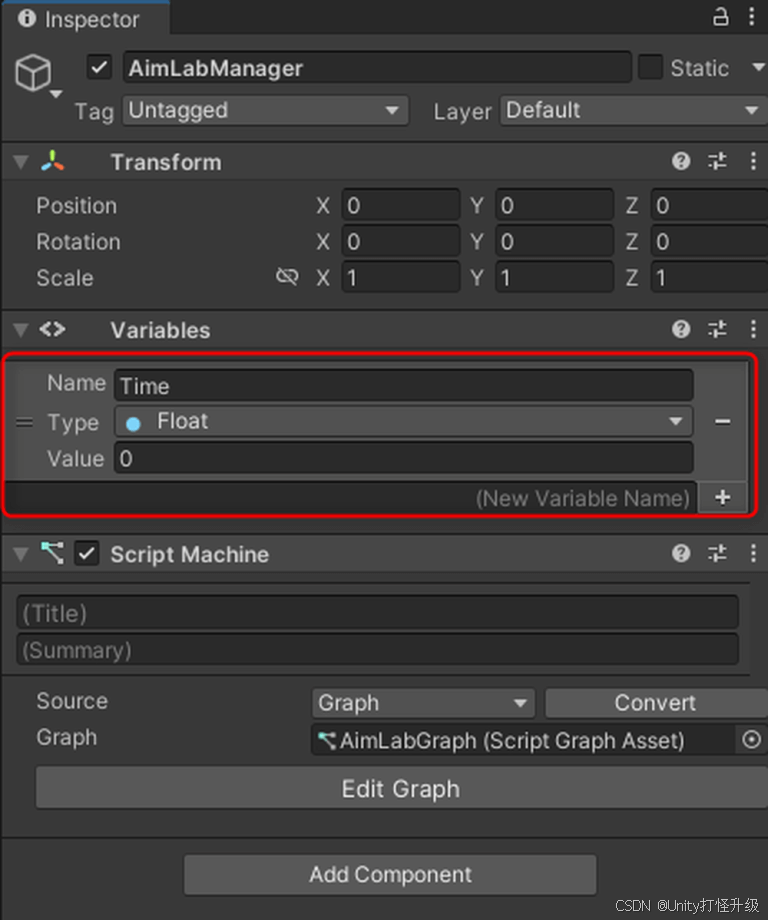This screenshot has width=768, height=920.
Task: Click the Script Machine Title field
Action: (x=377, y=614)
